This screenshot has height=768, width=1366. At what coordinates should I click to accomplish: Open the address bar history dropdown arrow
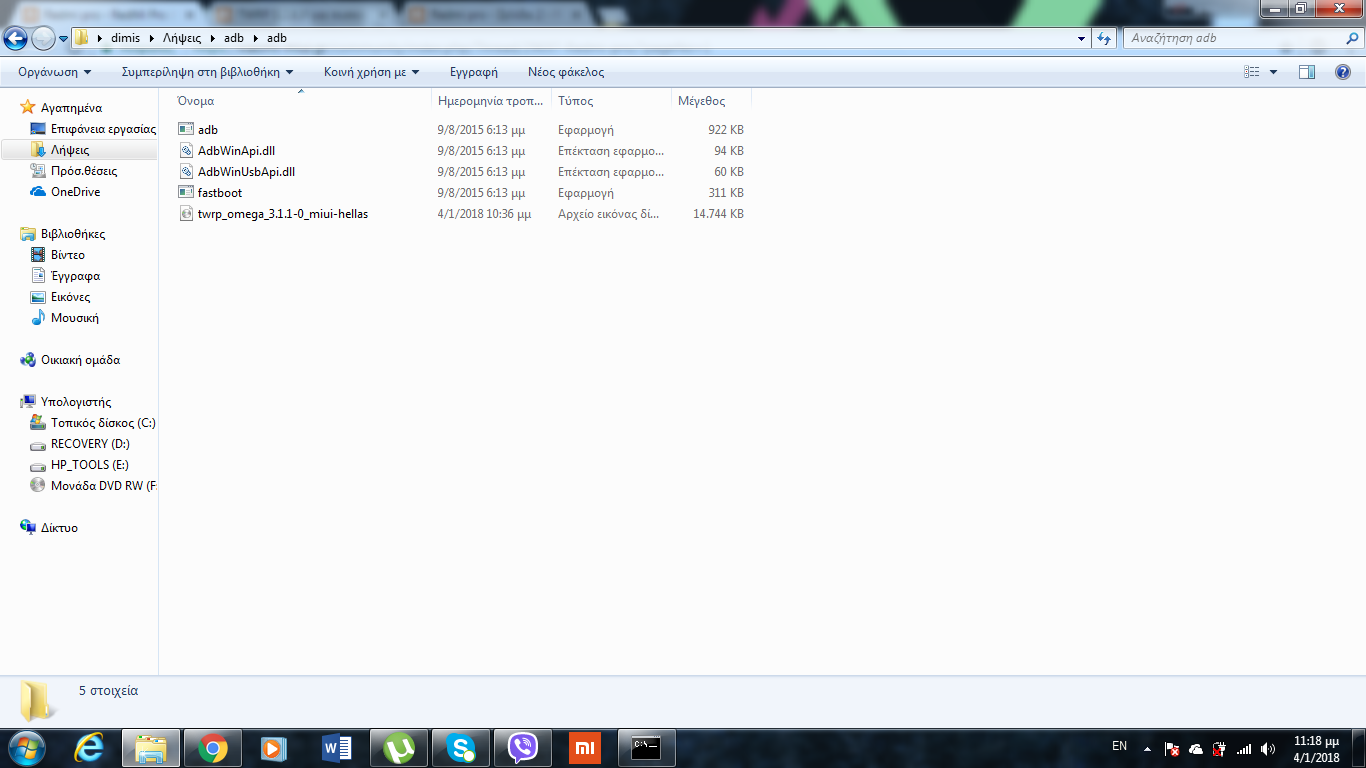pos(1082,39)
